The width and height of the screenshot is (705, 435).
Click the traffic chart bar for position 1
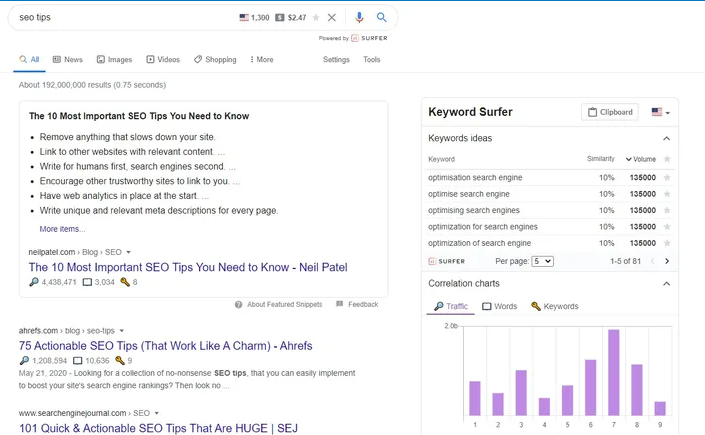pyautogui.click(x=475, y=399)
